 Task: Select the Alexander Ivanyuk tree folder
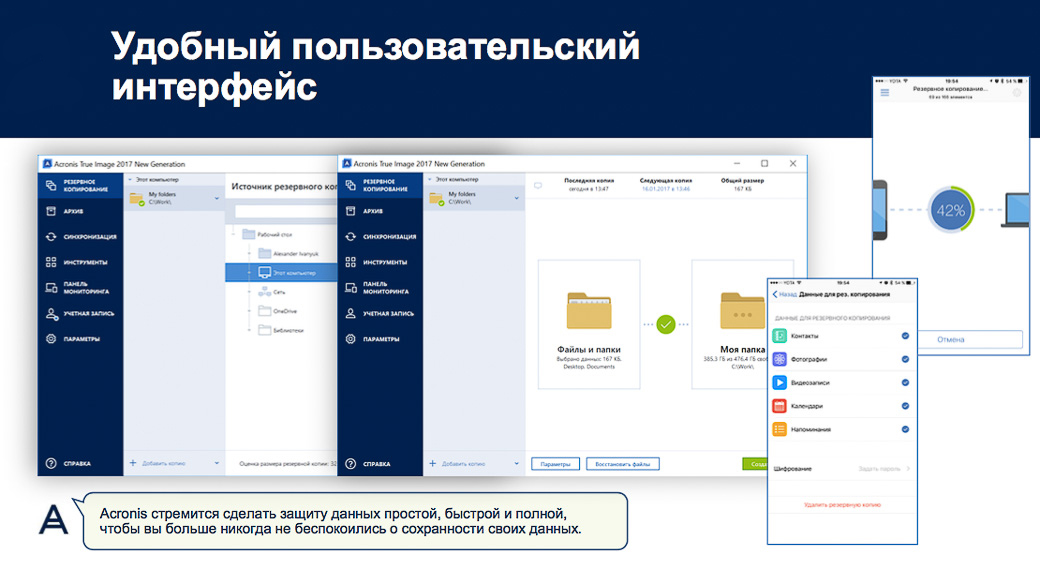289,253
